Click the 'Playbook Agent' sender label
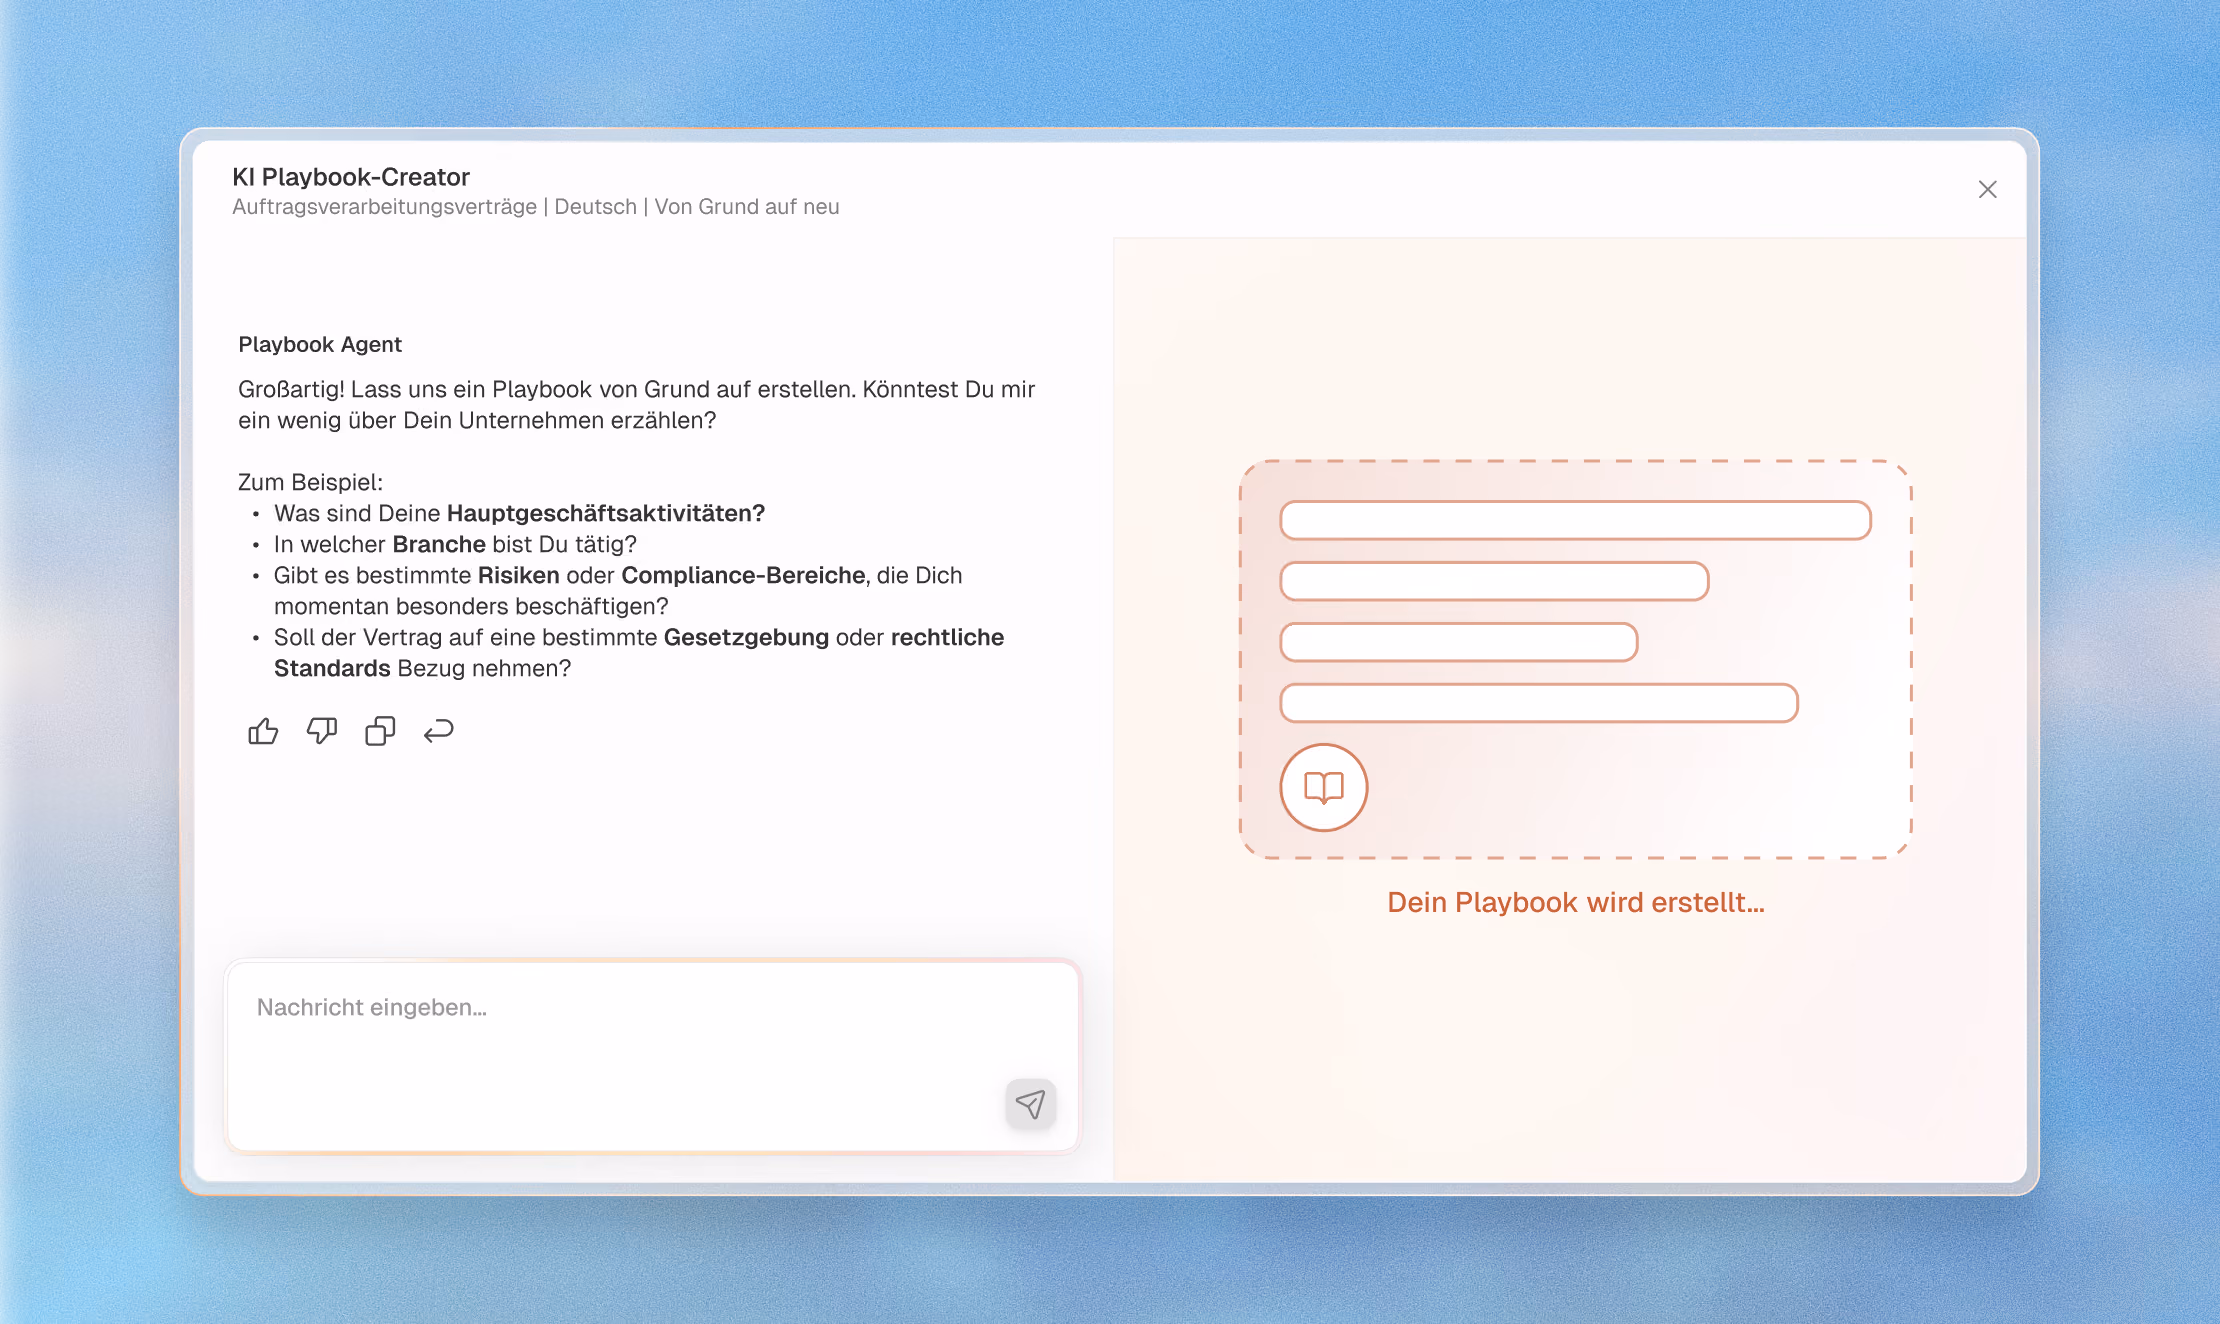 (x=320, y=344)
